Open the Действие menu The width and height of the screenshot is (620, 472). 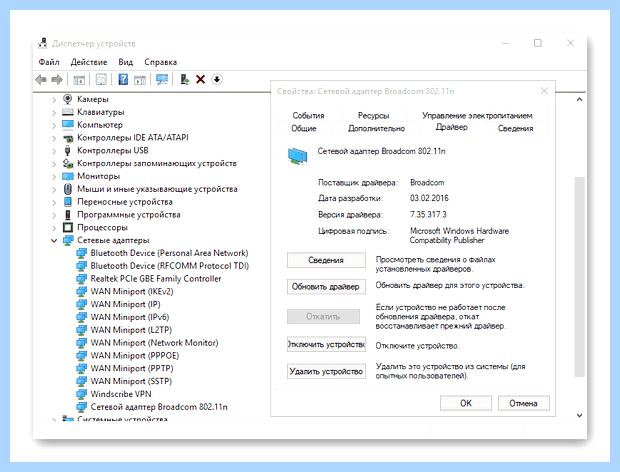tap(89, 62)
